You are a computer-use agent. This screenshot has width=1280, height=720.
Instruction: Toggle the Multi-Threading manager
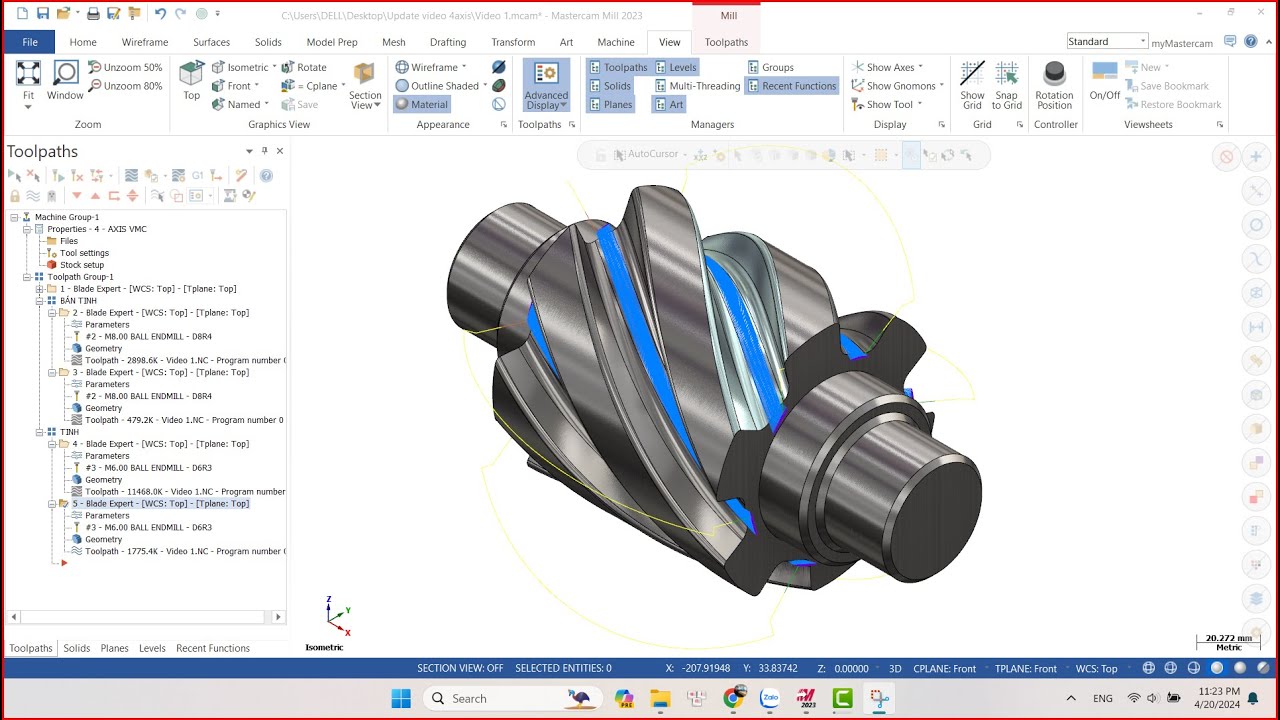[697, 86]
